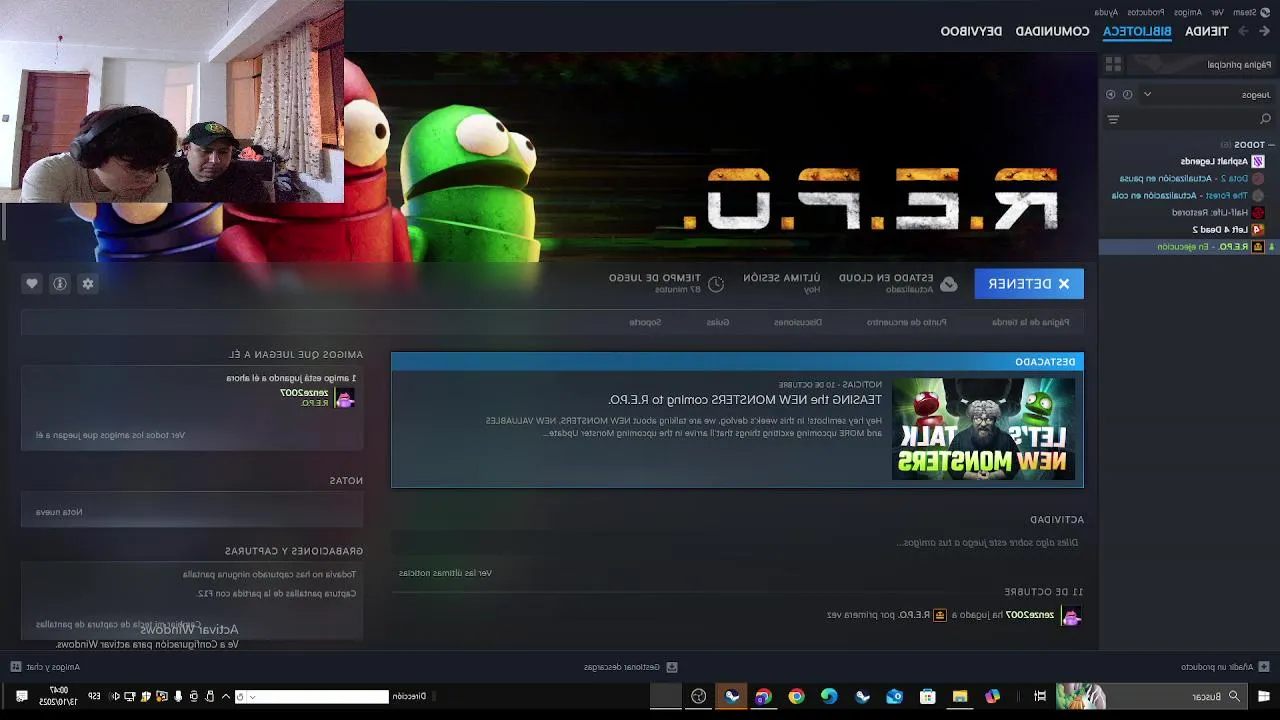
Task: Open Google Chrome from the taskbar
Action: click(x=796, y=696)
